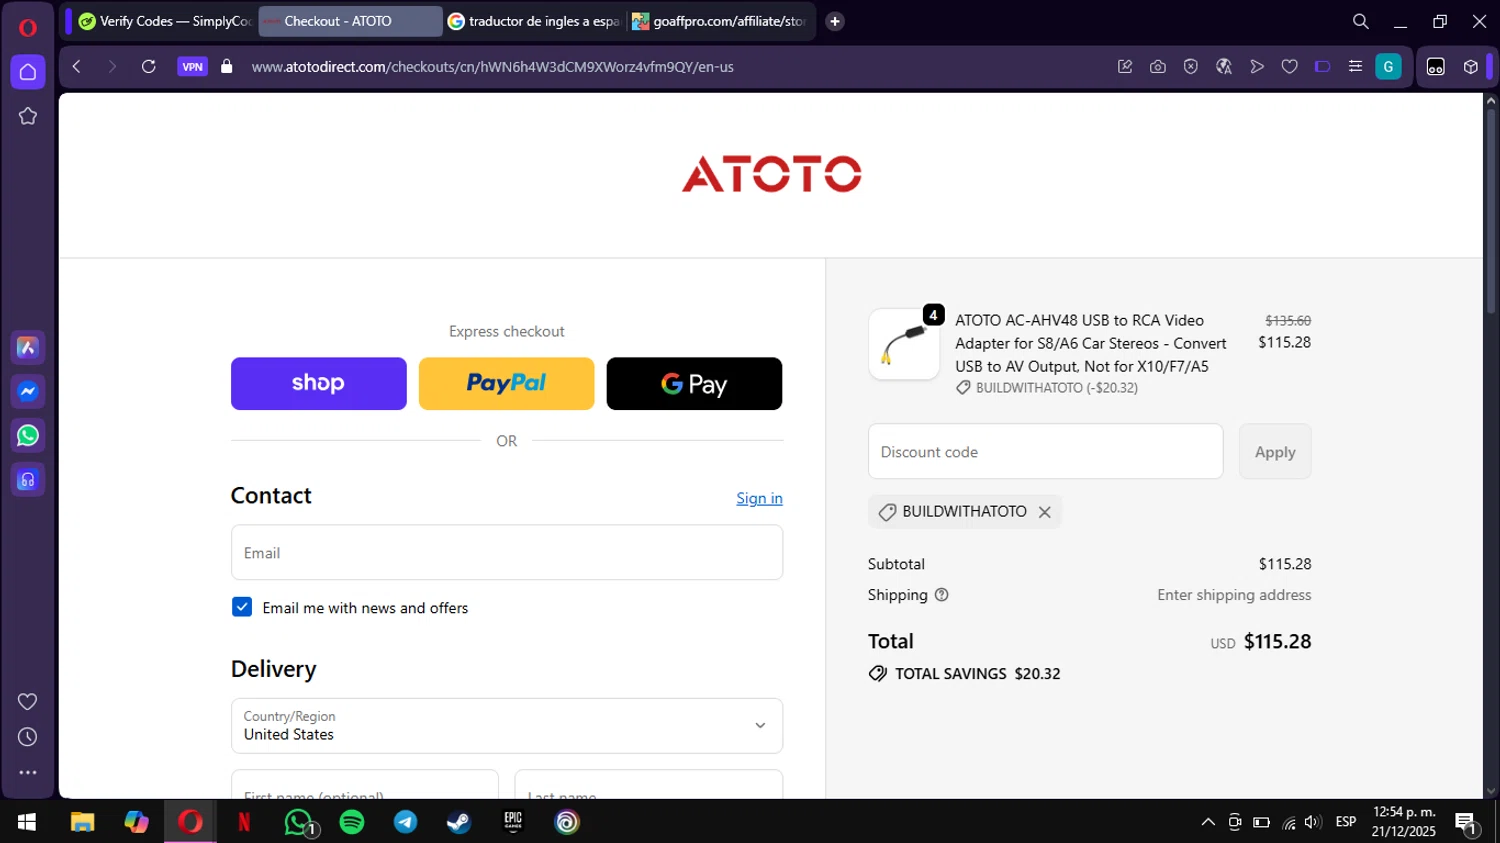Open the Opera start page home icon
Image resolution: width=1500 pixels, height=843 pixels.
click(28, 72)
